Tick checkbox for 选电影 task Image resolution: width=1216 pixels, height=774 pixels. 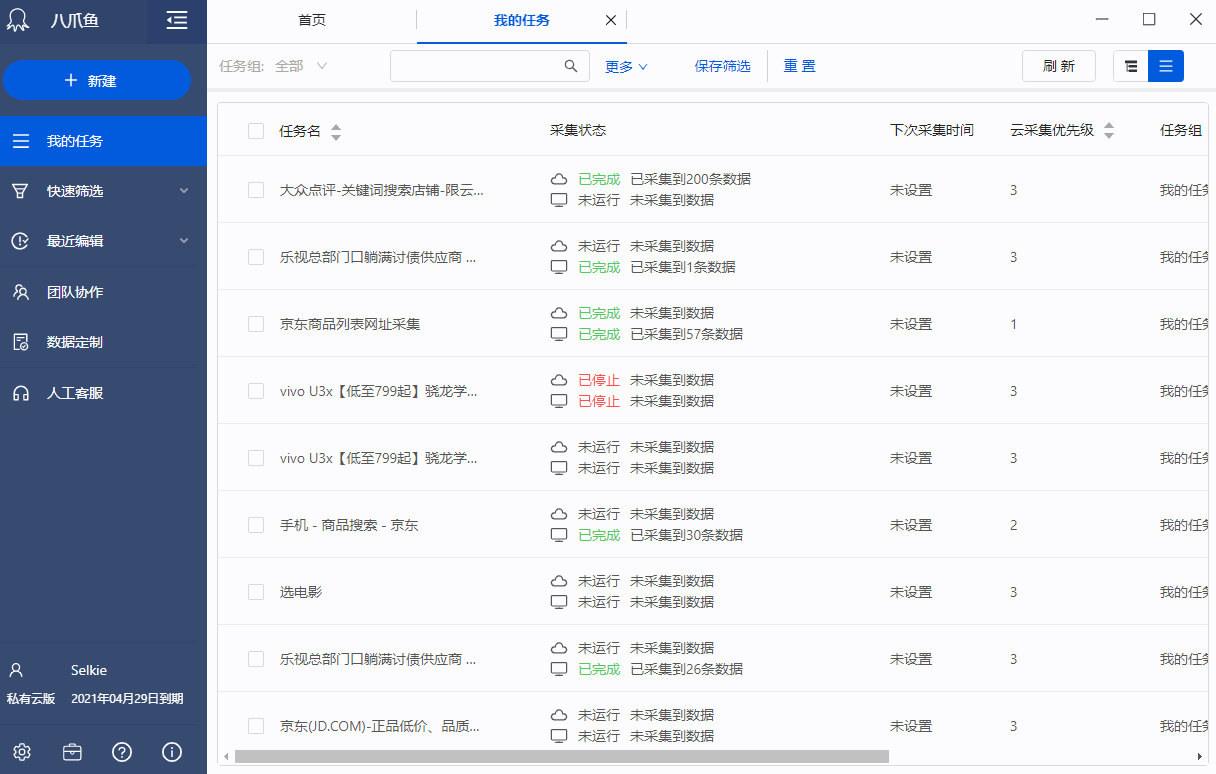click(256, 592)
